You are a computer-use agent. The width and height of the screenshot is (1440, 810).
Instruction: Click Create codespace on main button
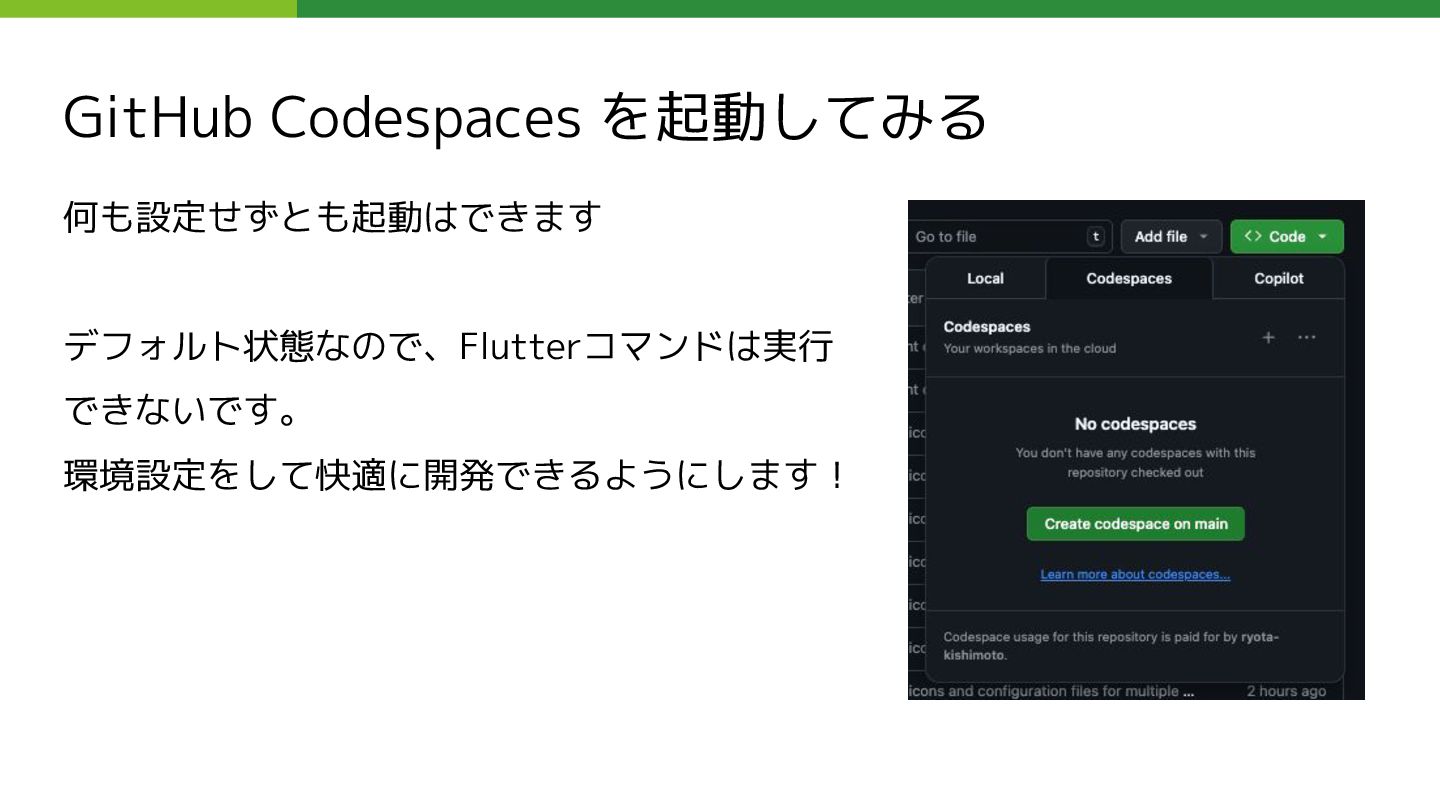[x=1136, y=524]
